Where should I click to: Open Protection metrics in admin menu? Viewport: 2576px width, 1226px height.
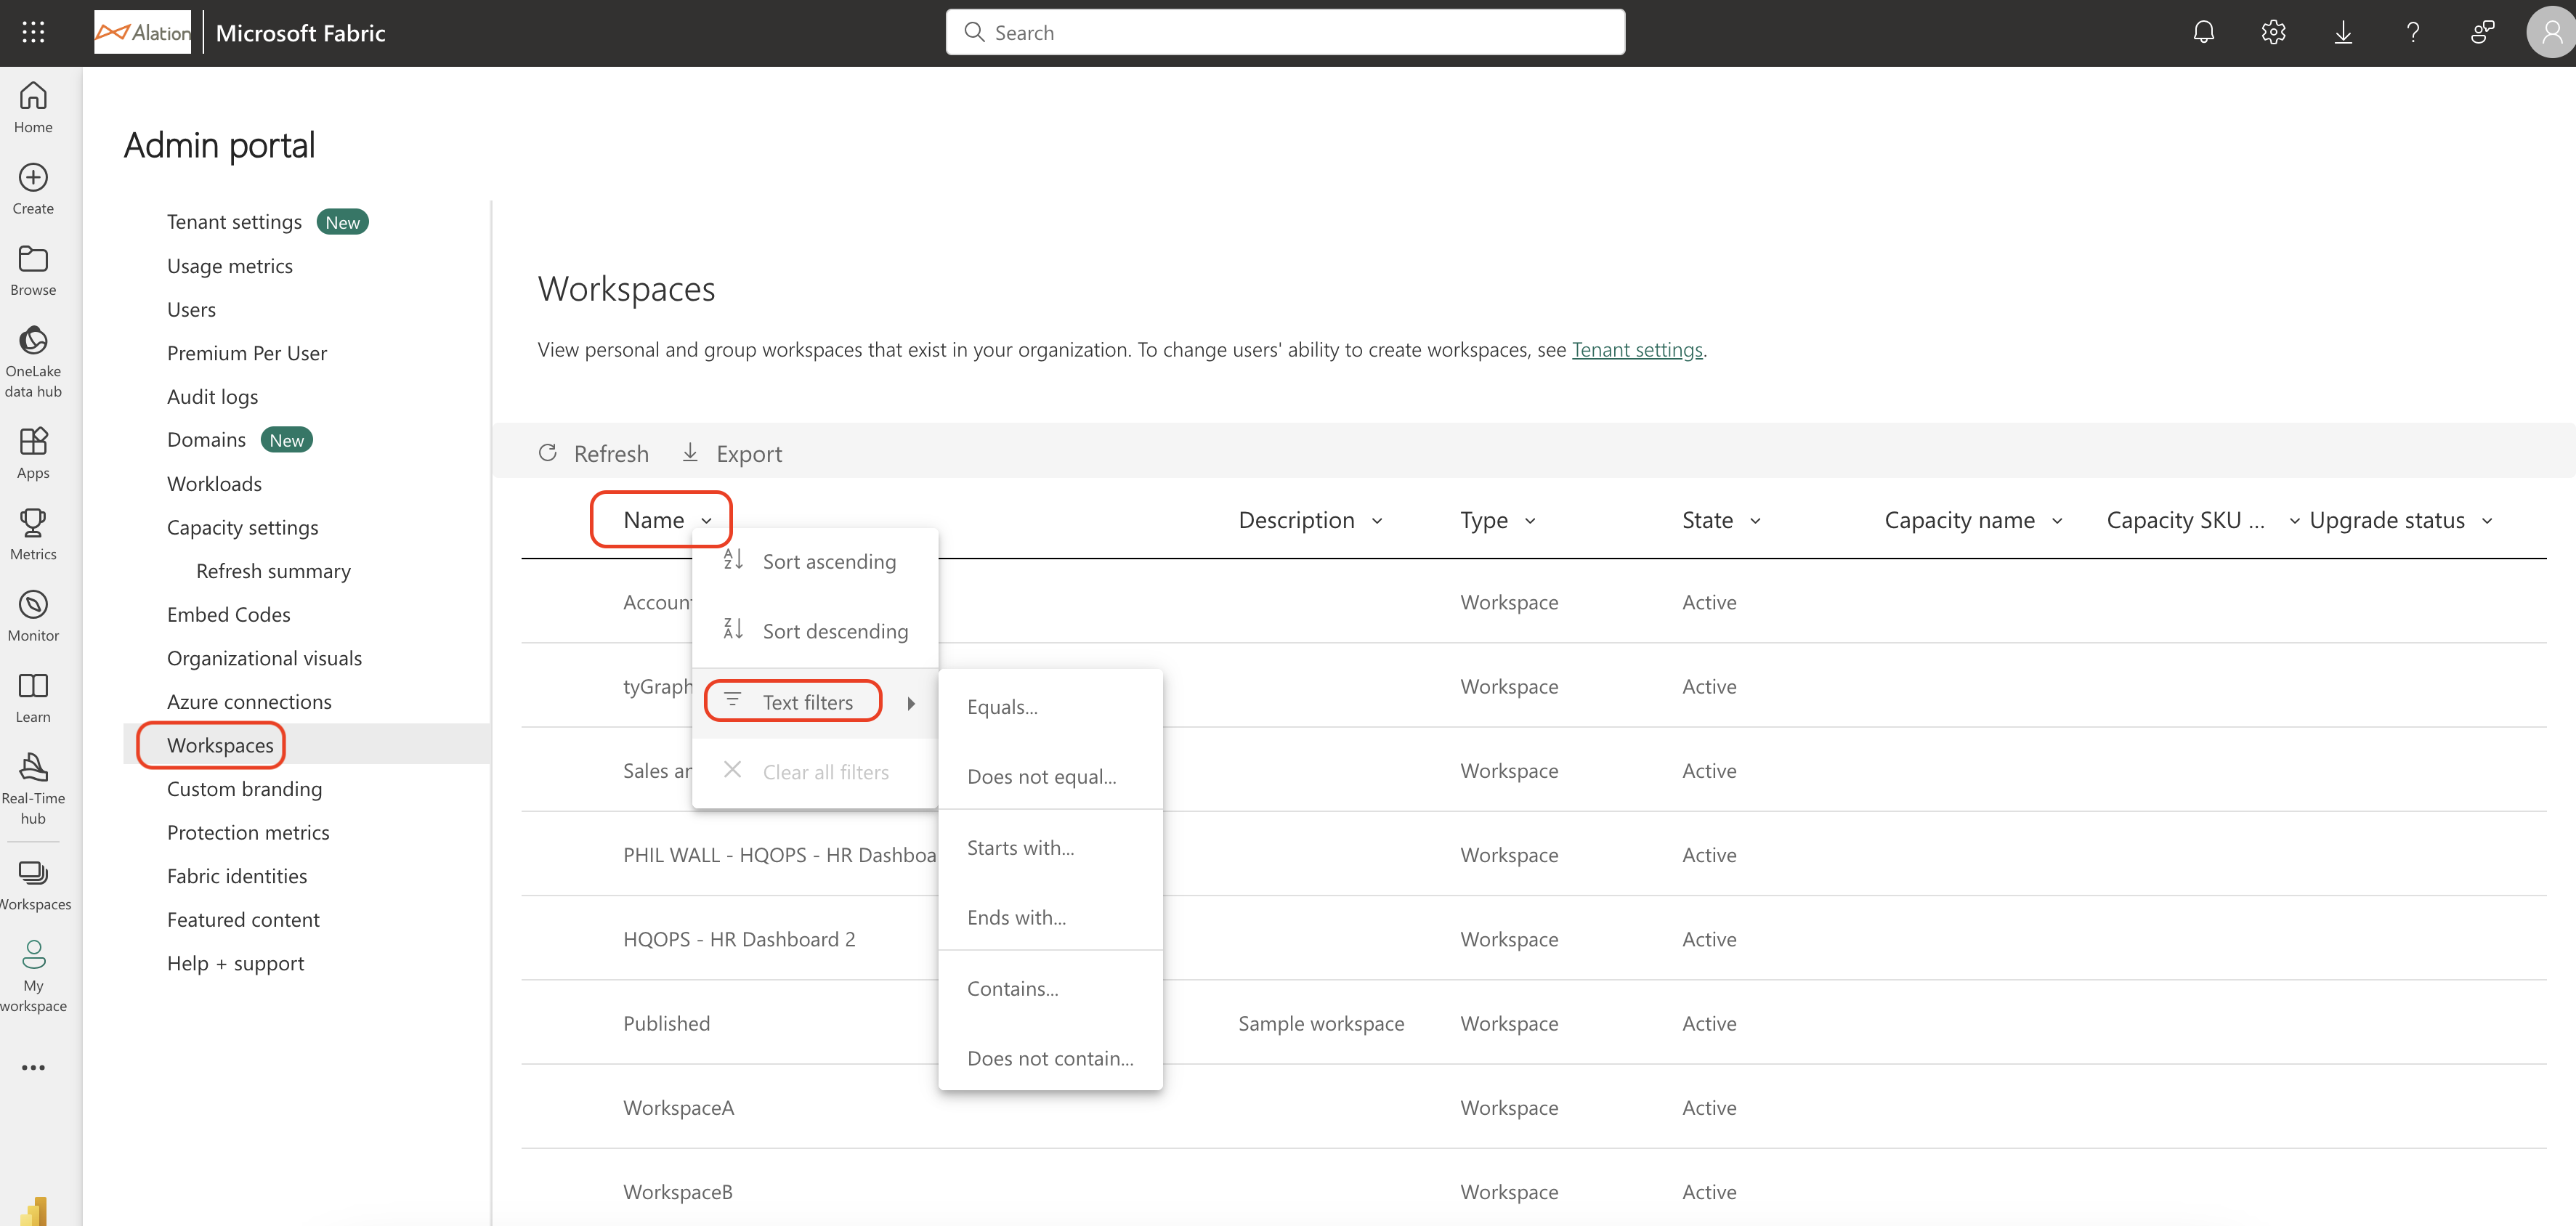coord(248,833)
